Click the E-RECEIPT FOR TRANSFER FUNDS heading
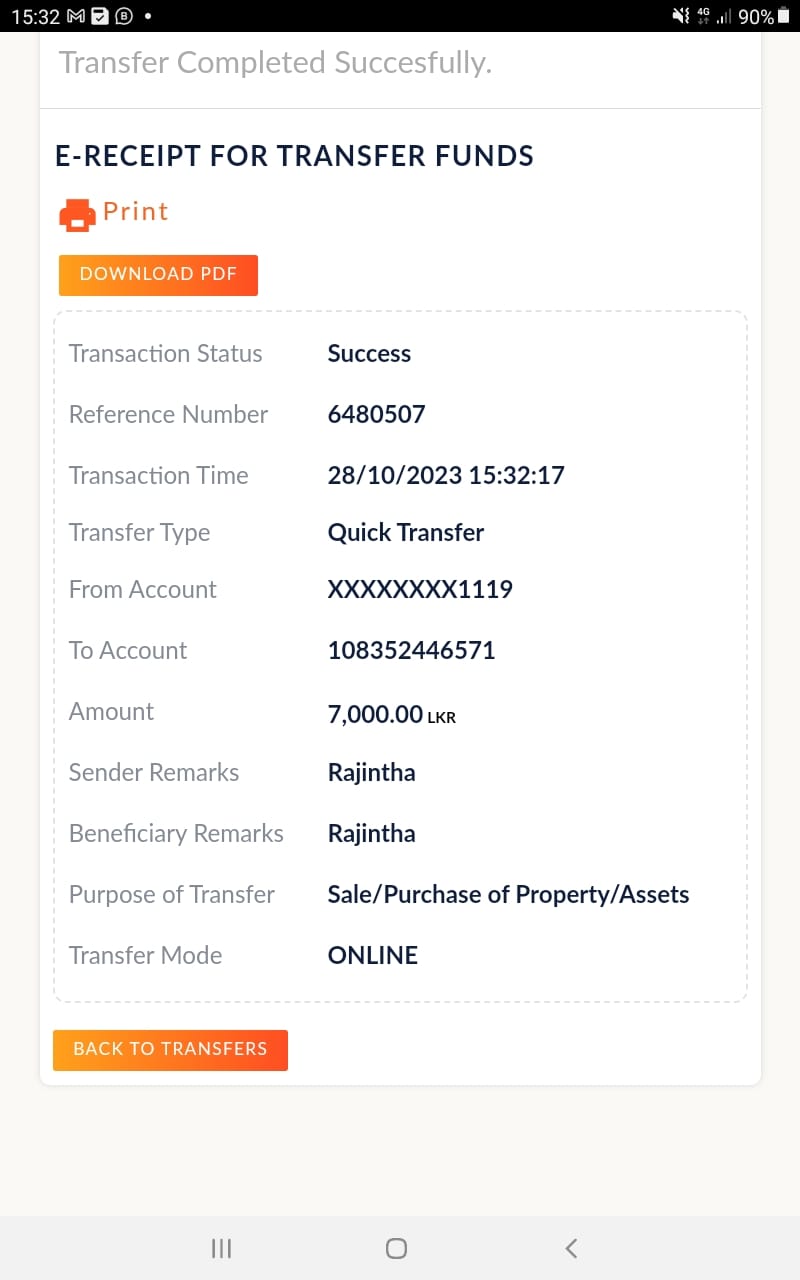The height and width of the screenshot is (1280, 800). (x=294, y=156)
